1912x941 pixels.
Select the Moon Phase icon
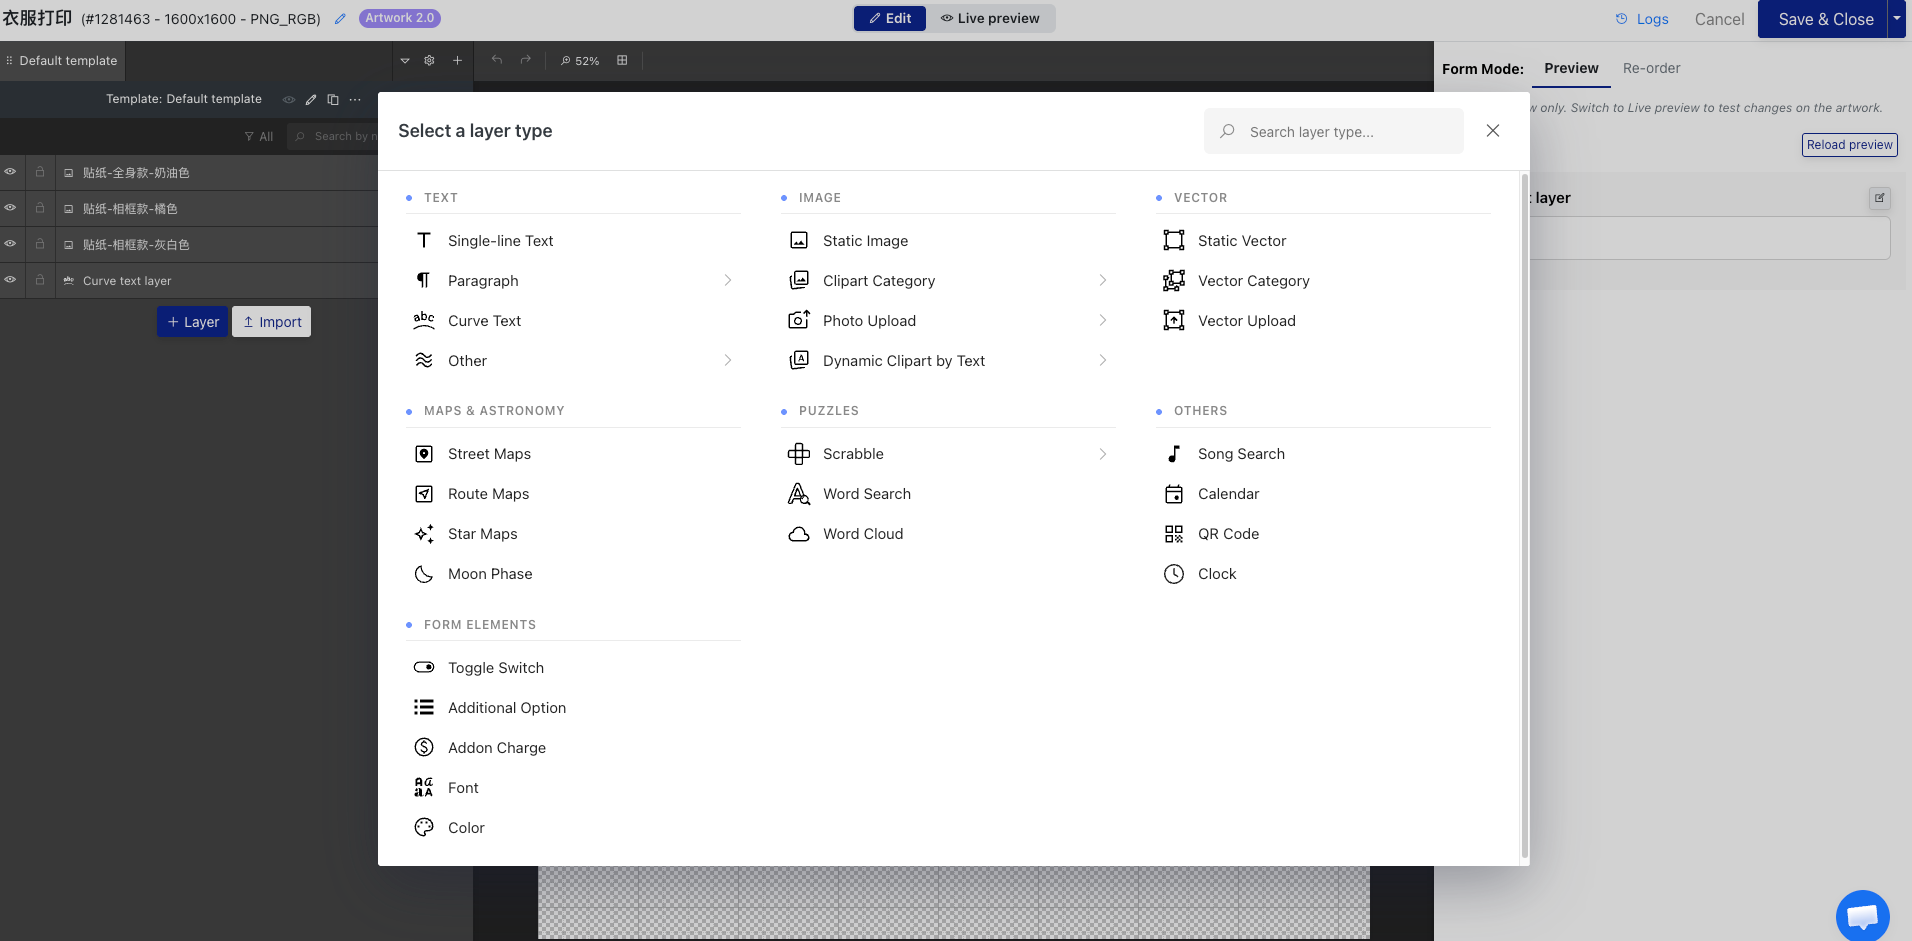424,574
